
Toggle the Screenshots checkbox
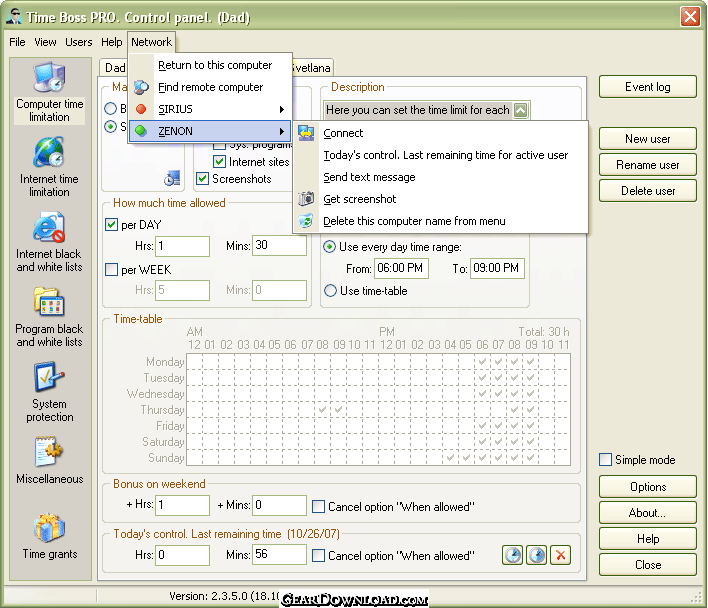(x=202, y=178)
